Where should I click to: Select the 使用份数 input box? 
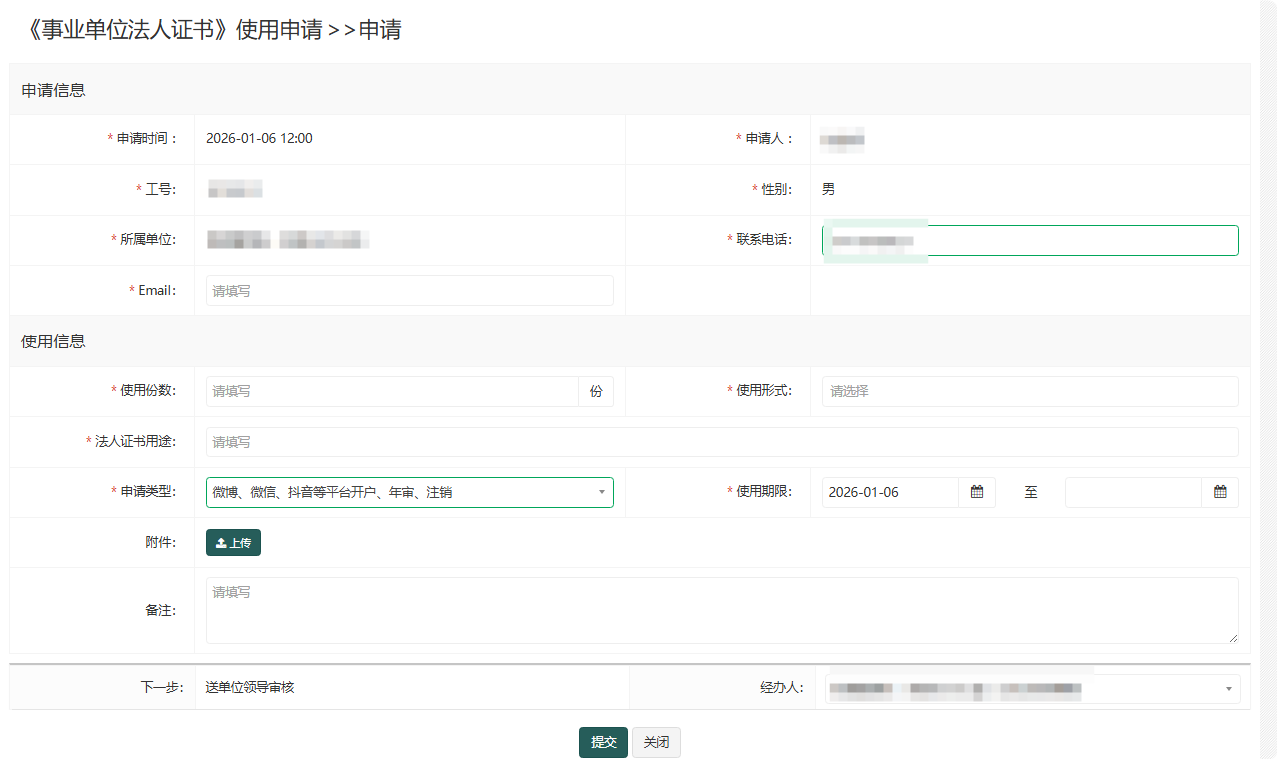click(392, 391)
